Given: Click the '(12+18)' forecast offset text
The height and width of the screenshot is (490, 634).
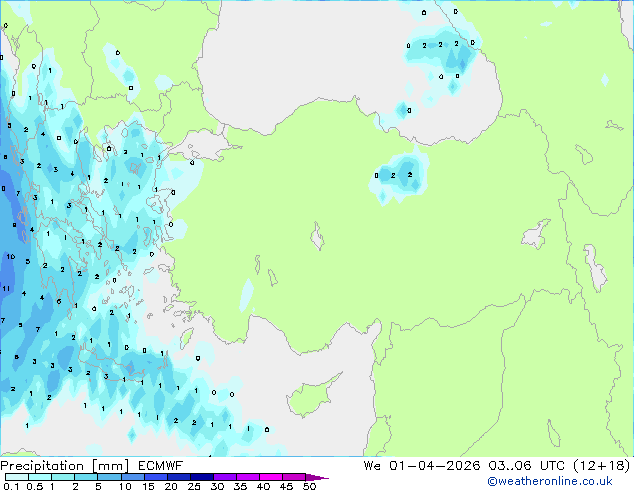Looking at the screenshot, I should pos(602,466).
